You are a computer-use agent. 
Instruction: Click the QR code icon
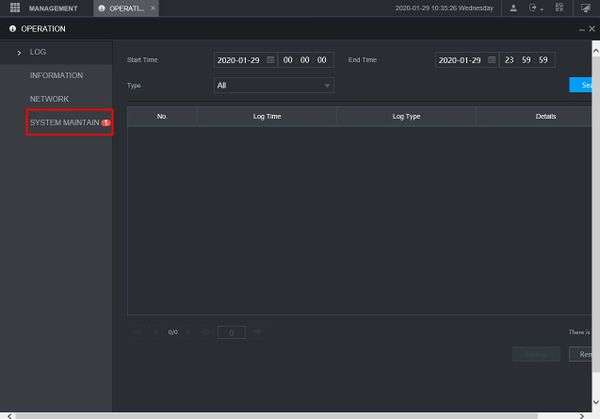(x=559, y=8)
